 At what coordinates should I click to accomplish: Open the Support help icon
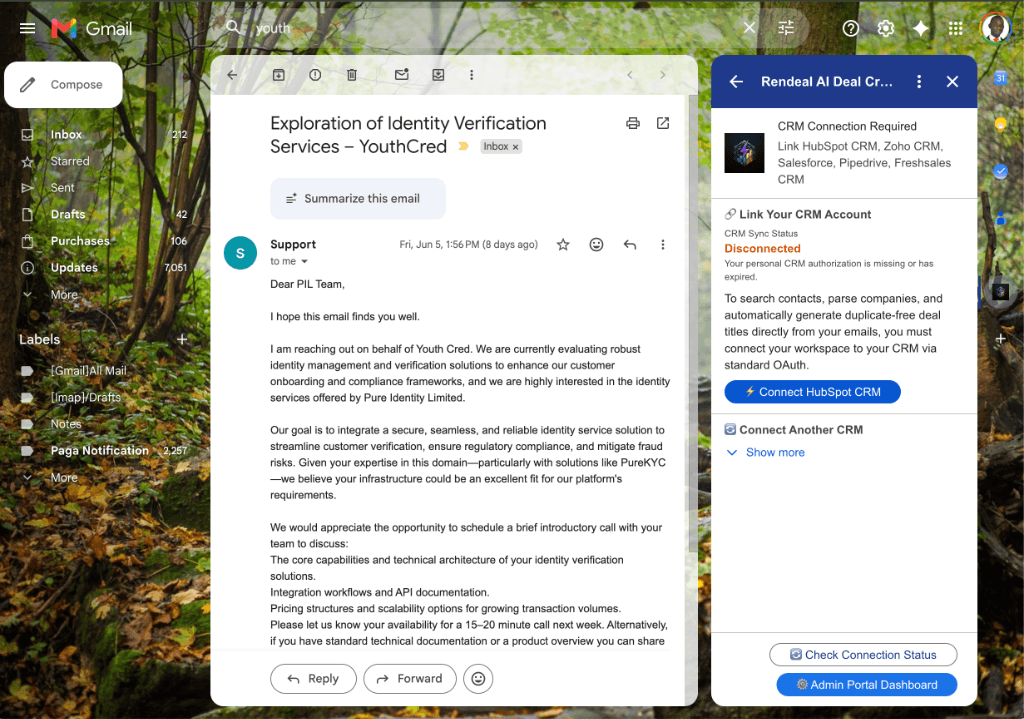tap(850, 28)
